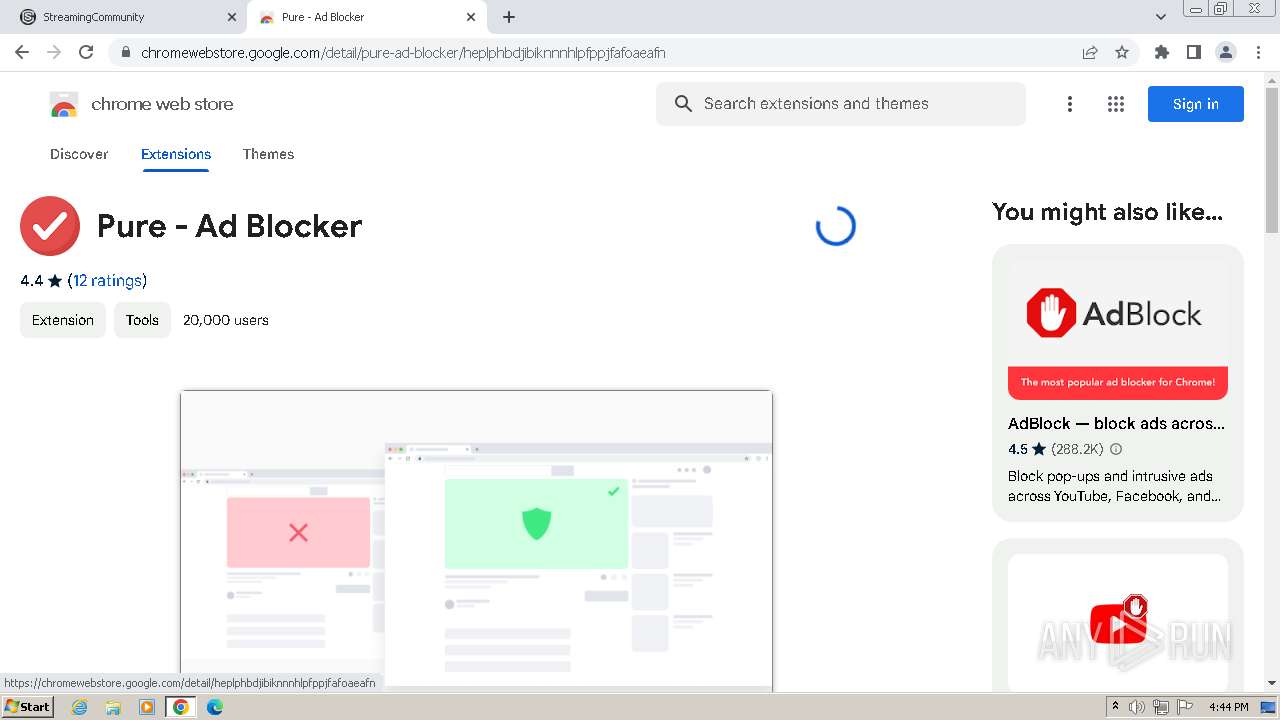Viewport: 1280px width, 720px height.
Task: Open the Windows Start menu
Action: [x=28, y=706]
